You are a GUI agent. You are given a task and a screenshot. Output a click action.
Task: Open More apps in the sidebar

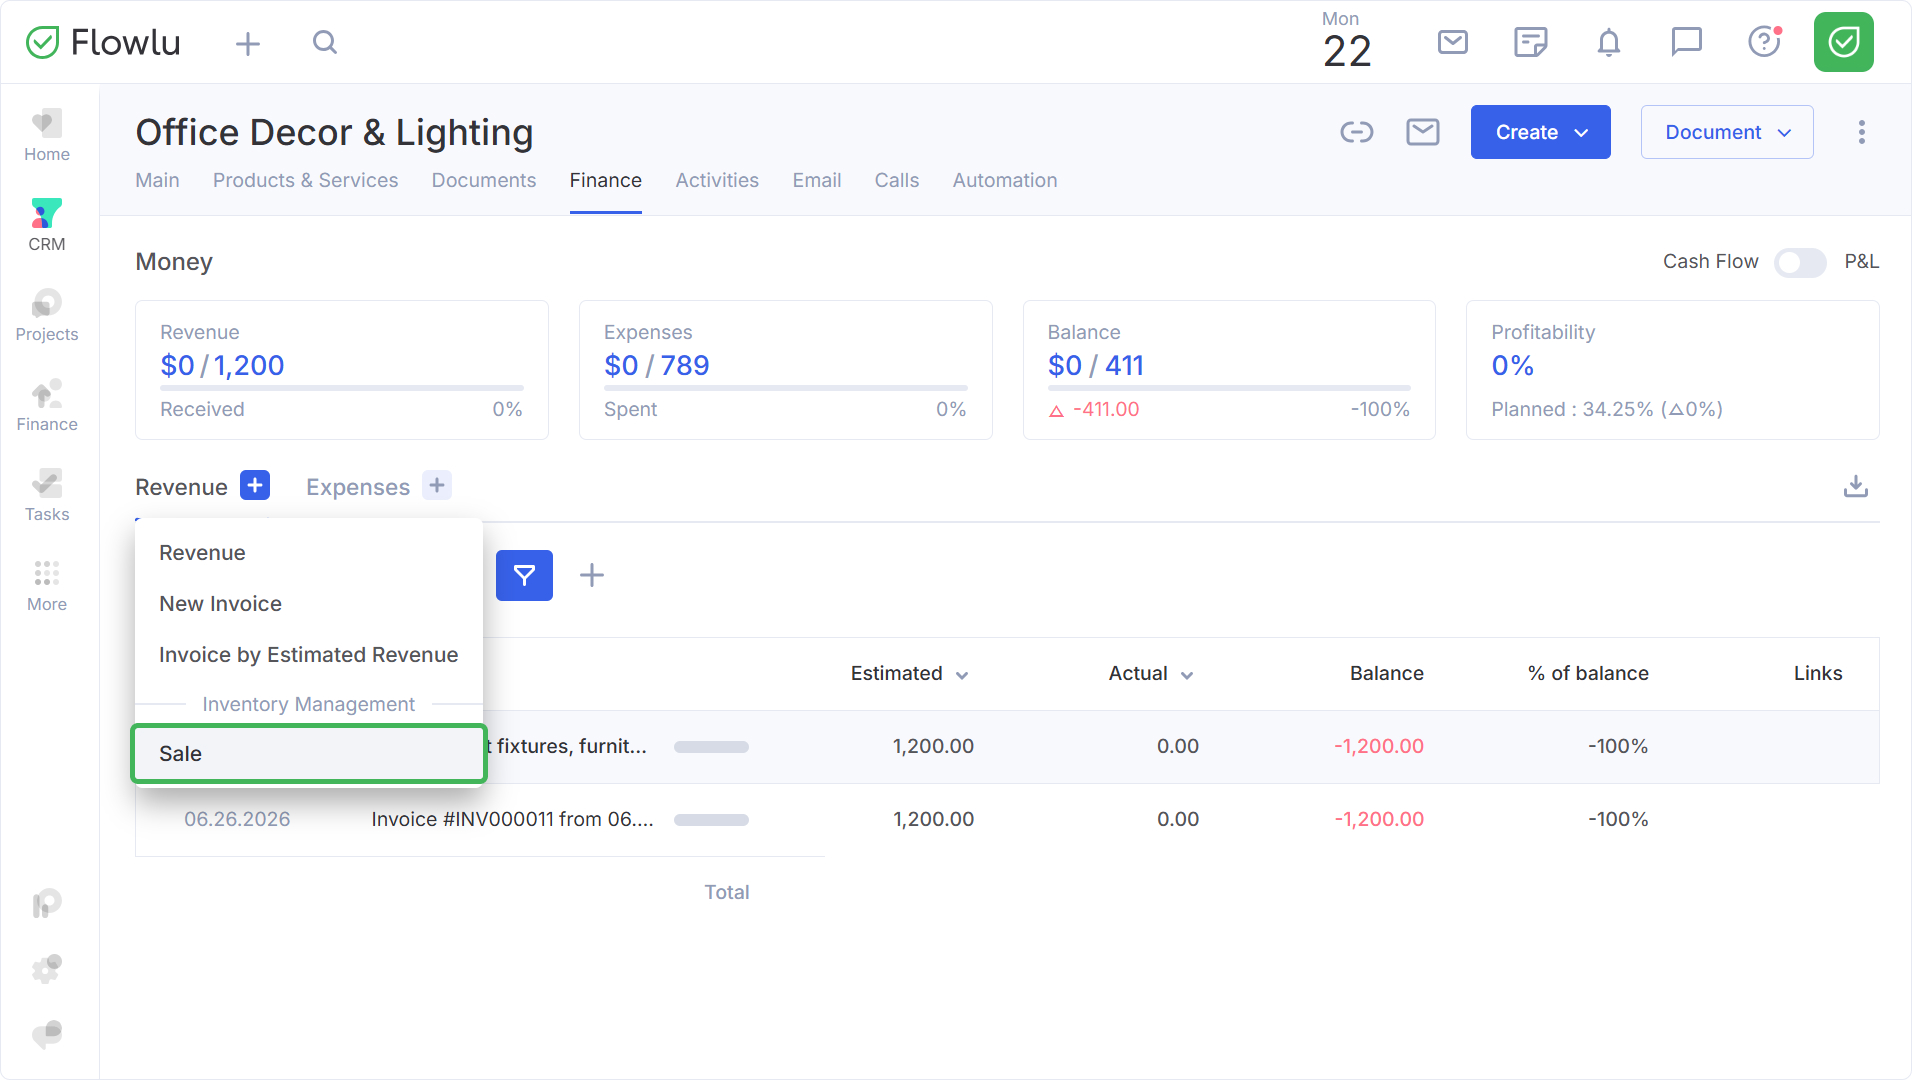[47, 586]
